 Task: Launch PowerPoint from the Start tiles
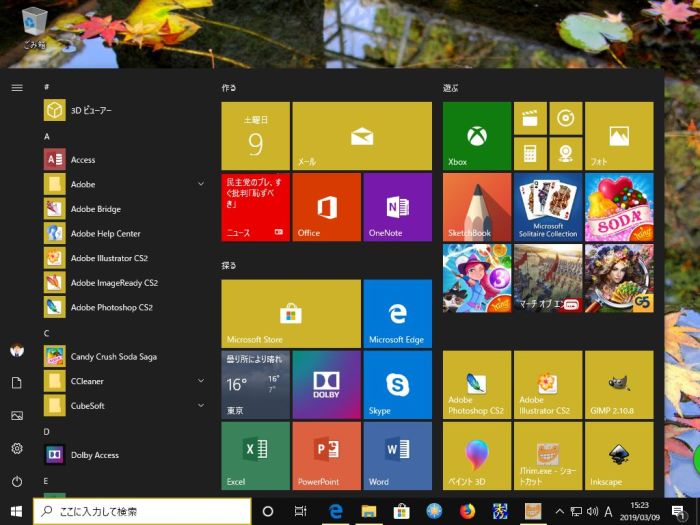tap(326, 455)
